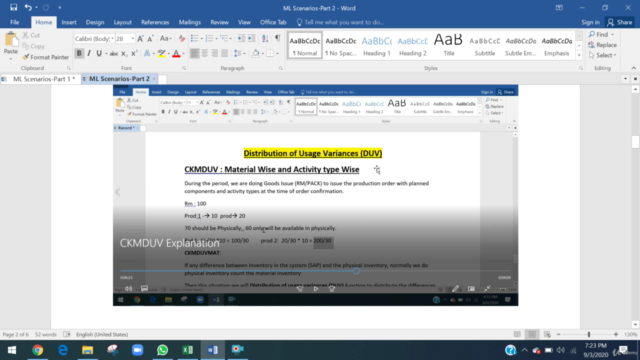The width and height of the screenshot is (640, 360).
Task: Toggle Align Left for the paragraph
Action: point(195,53)
